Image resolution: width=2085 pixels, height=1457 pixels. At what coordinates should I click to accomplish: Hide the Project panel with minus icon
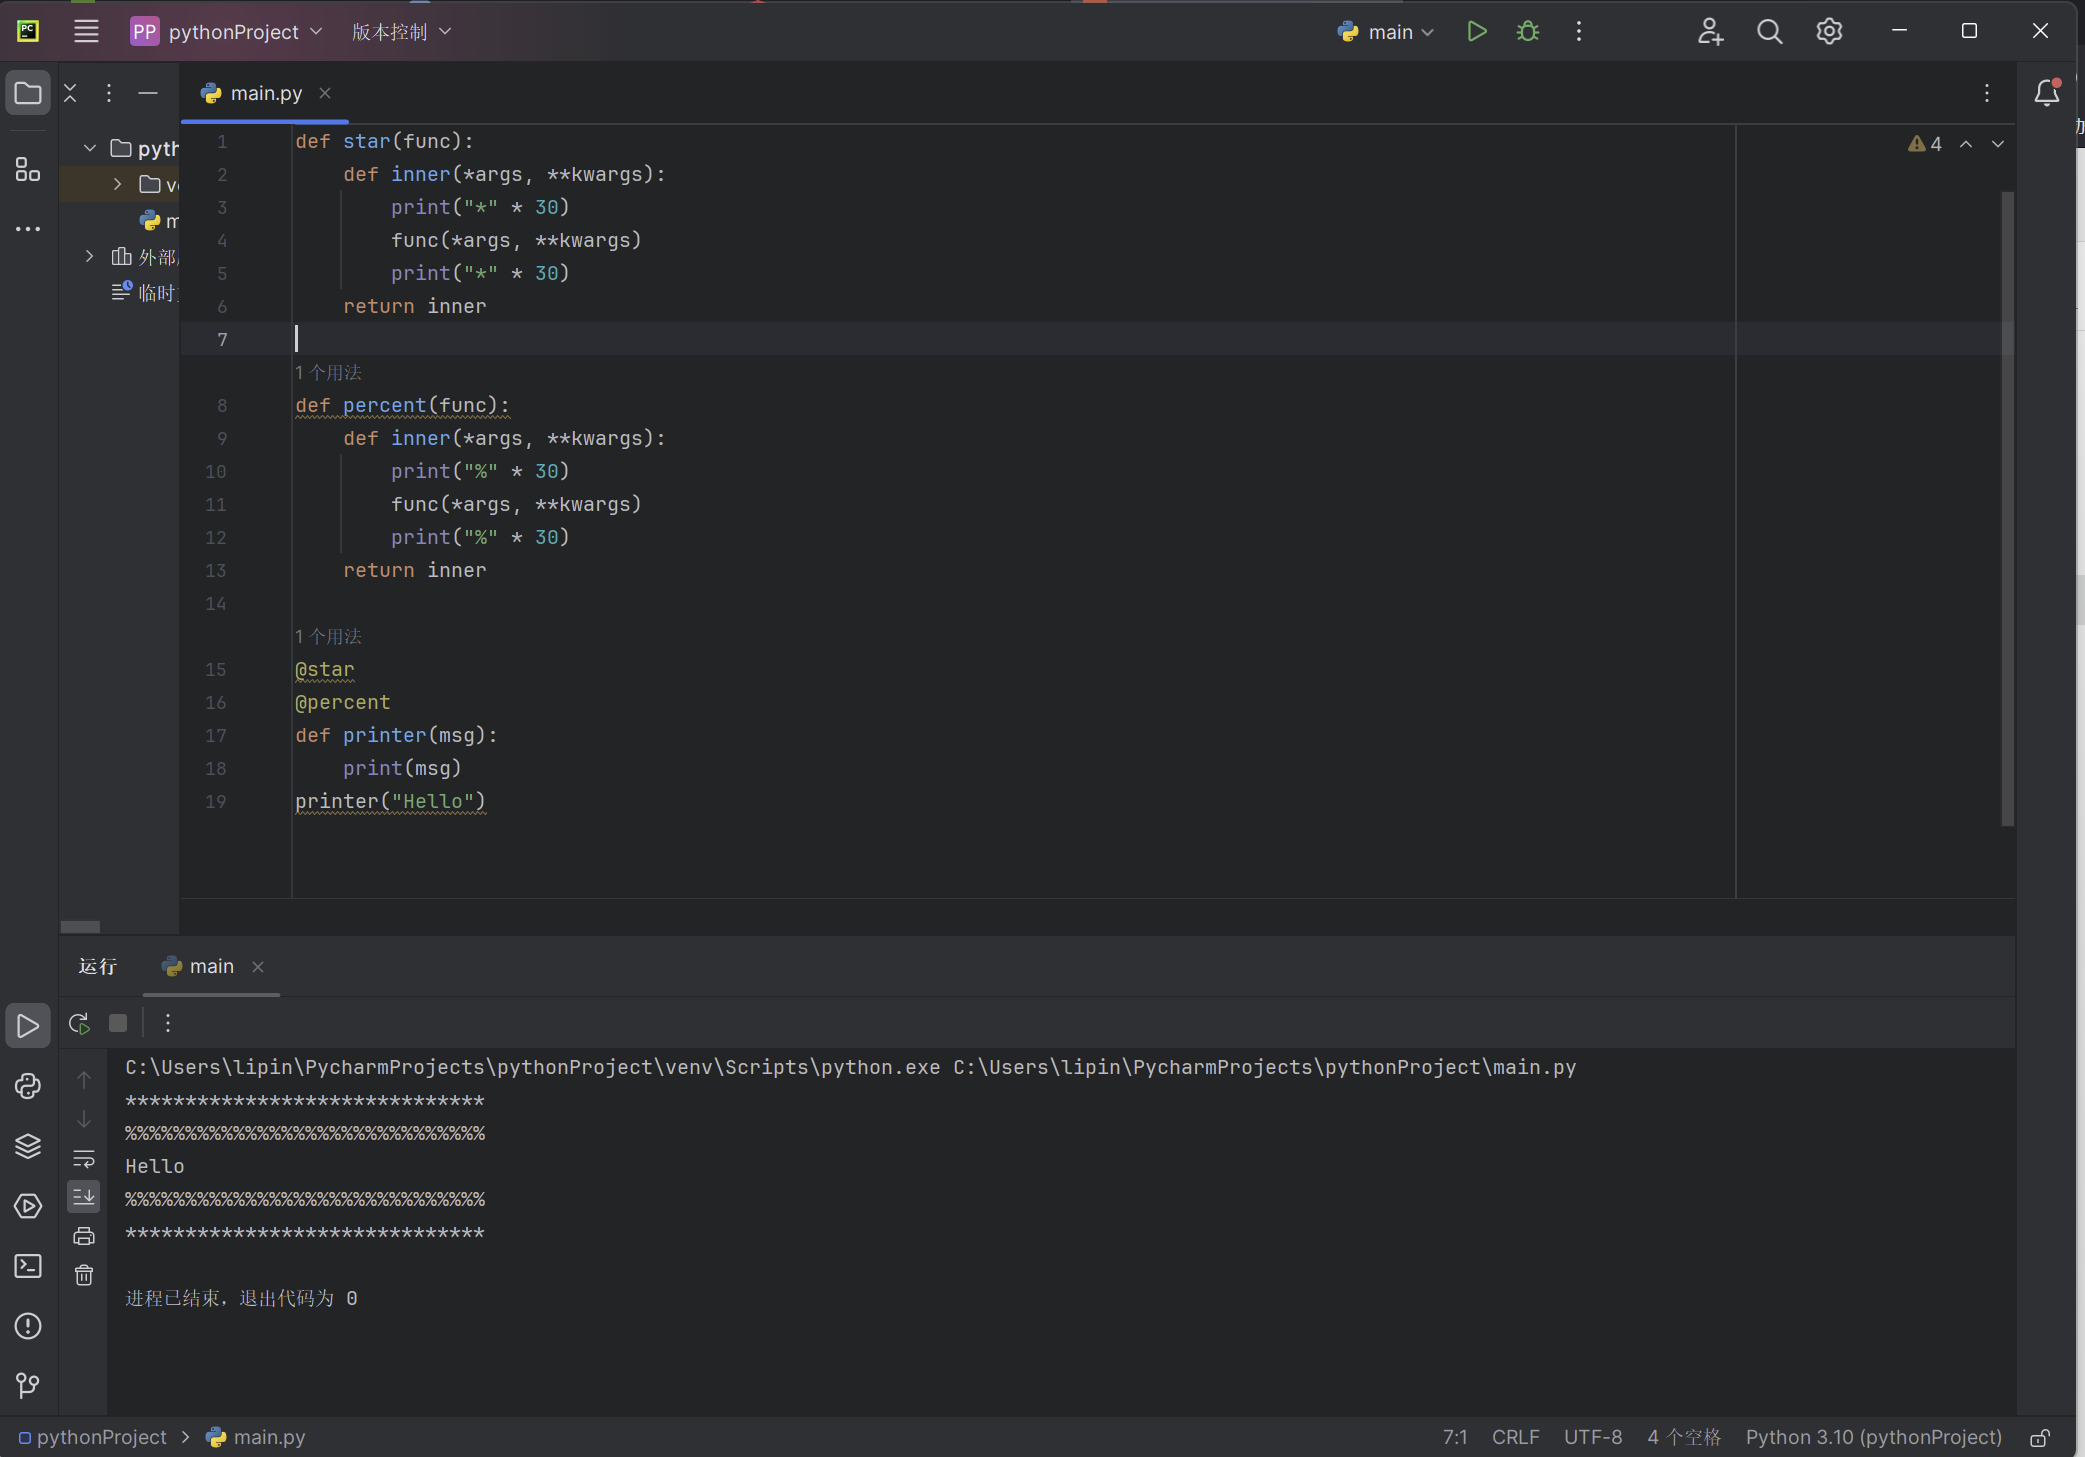click(148, 93)
